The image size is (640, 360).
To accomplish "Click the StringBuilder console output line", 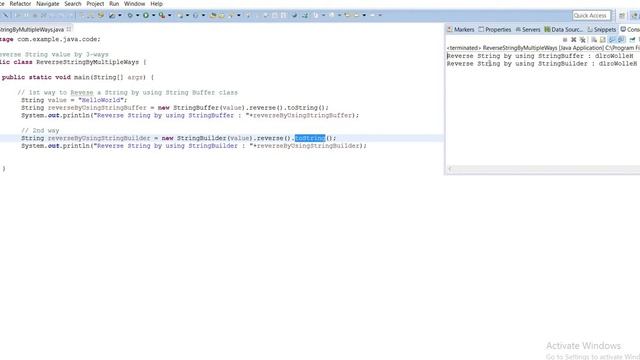I will pos(542,64).
